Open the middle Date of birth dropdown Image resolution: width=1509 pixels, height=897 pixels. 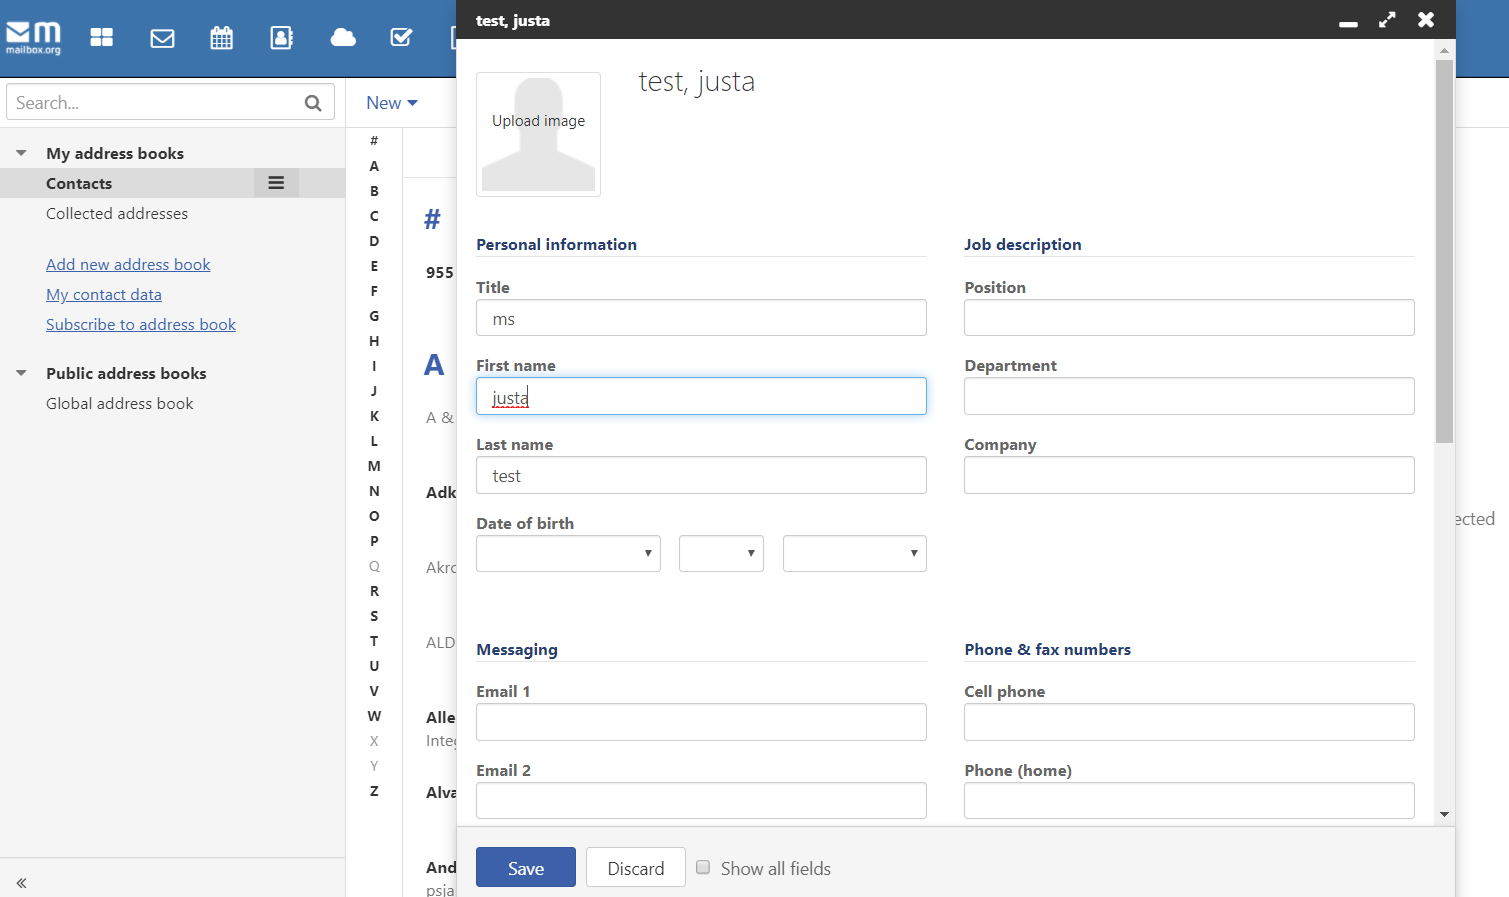(x=721, y=554)
